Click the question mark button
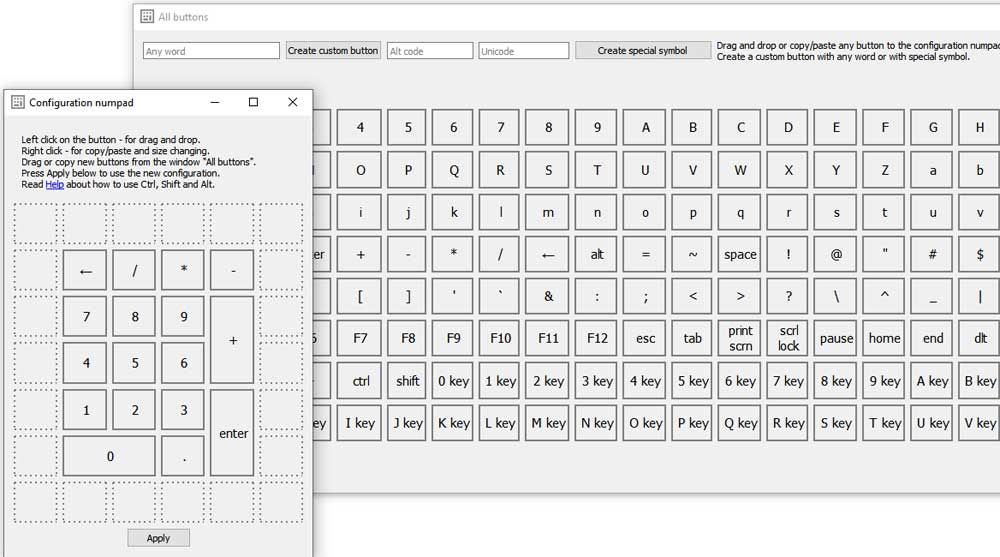Viewport: 1000px width, 557px height. coord(788,297)
